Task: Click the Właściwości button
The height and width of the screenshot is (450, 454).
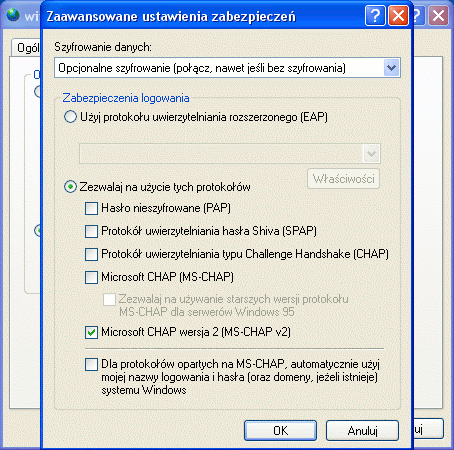Action: (x=343, y=179)
